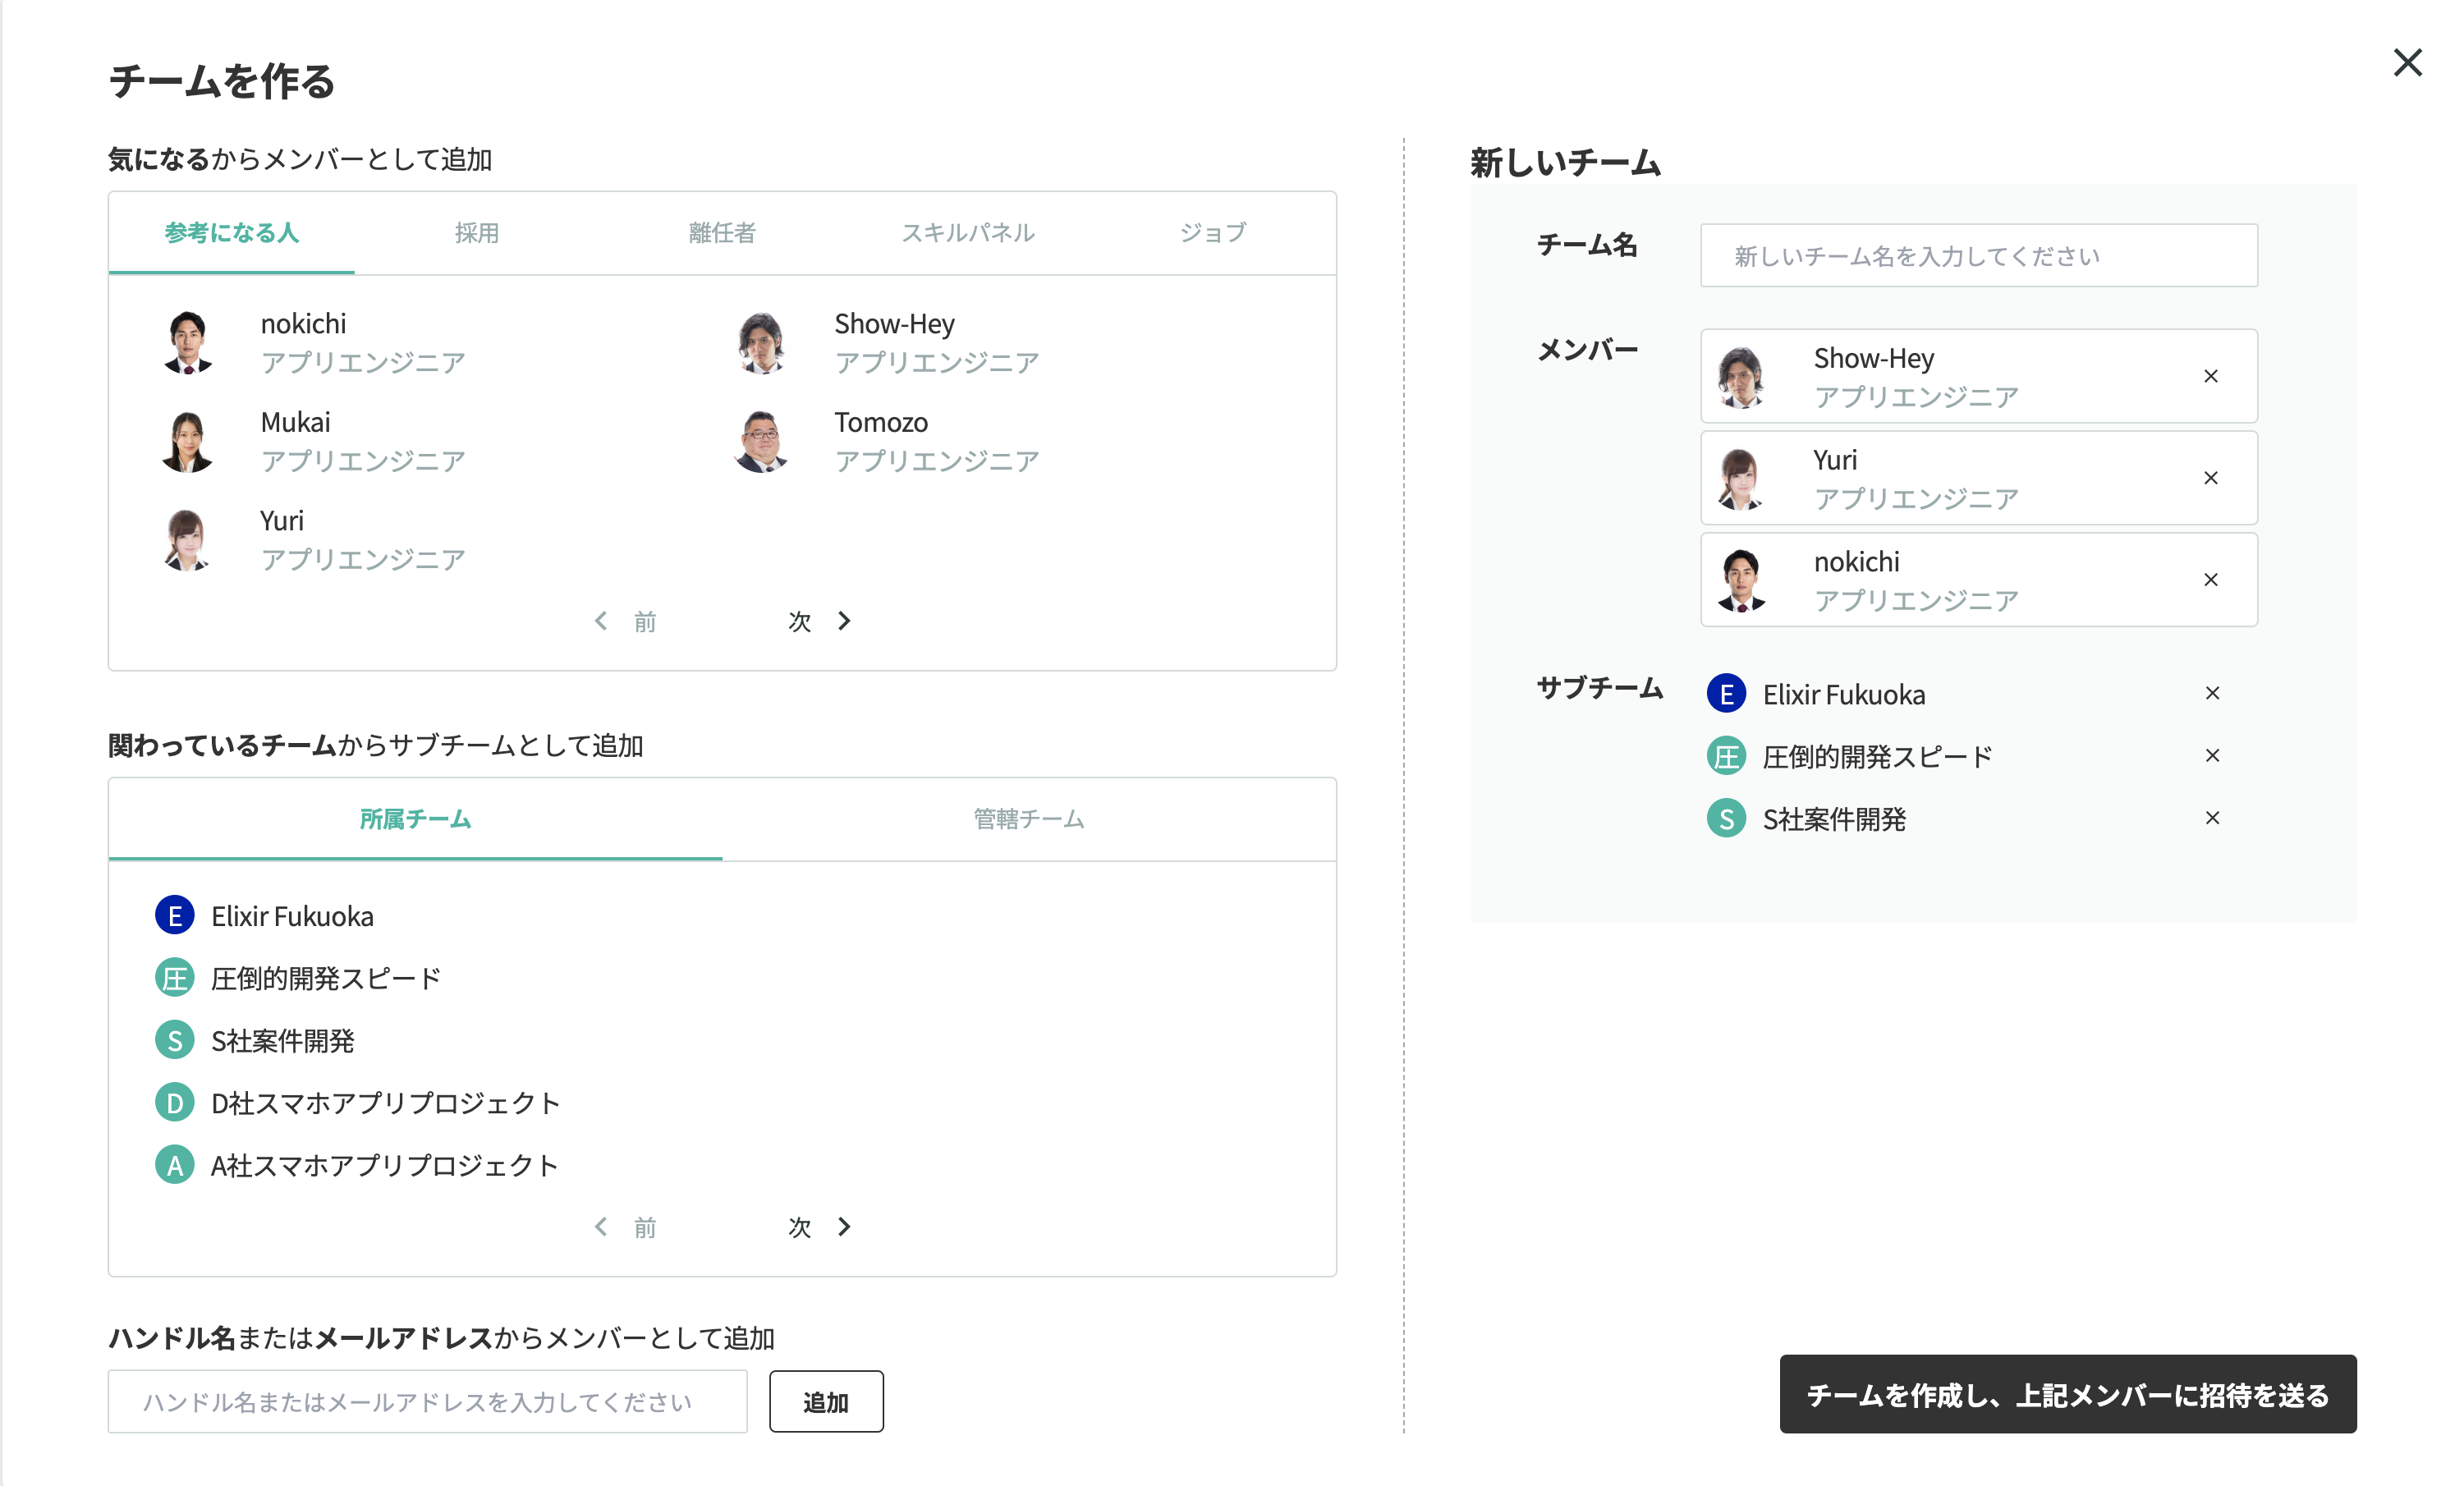Image resolution: width=2464 pixels, height=1486 pixels.
Task: Remove S社案件開発 subteam from new team
Action: [2212, 818]
